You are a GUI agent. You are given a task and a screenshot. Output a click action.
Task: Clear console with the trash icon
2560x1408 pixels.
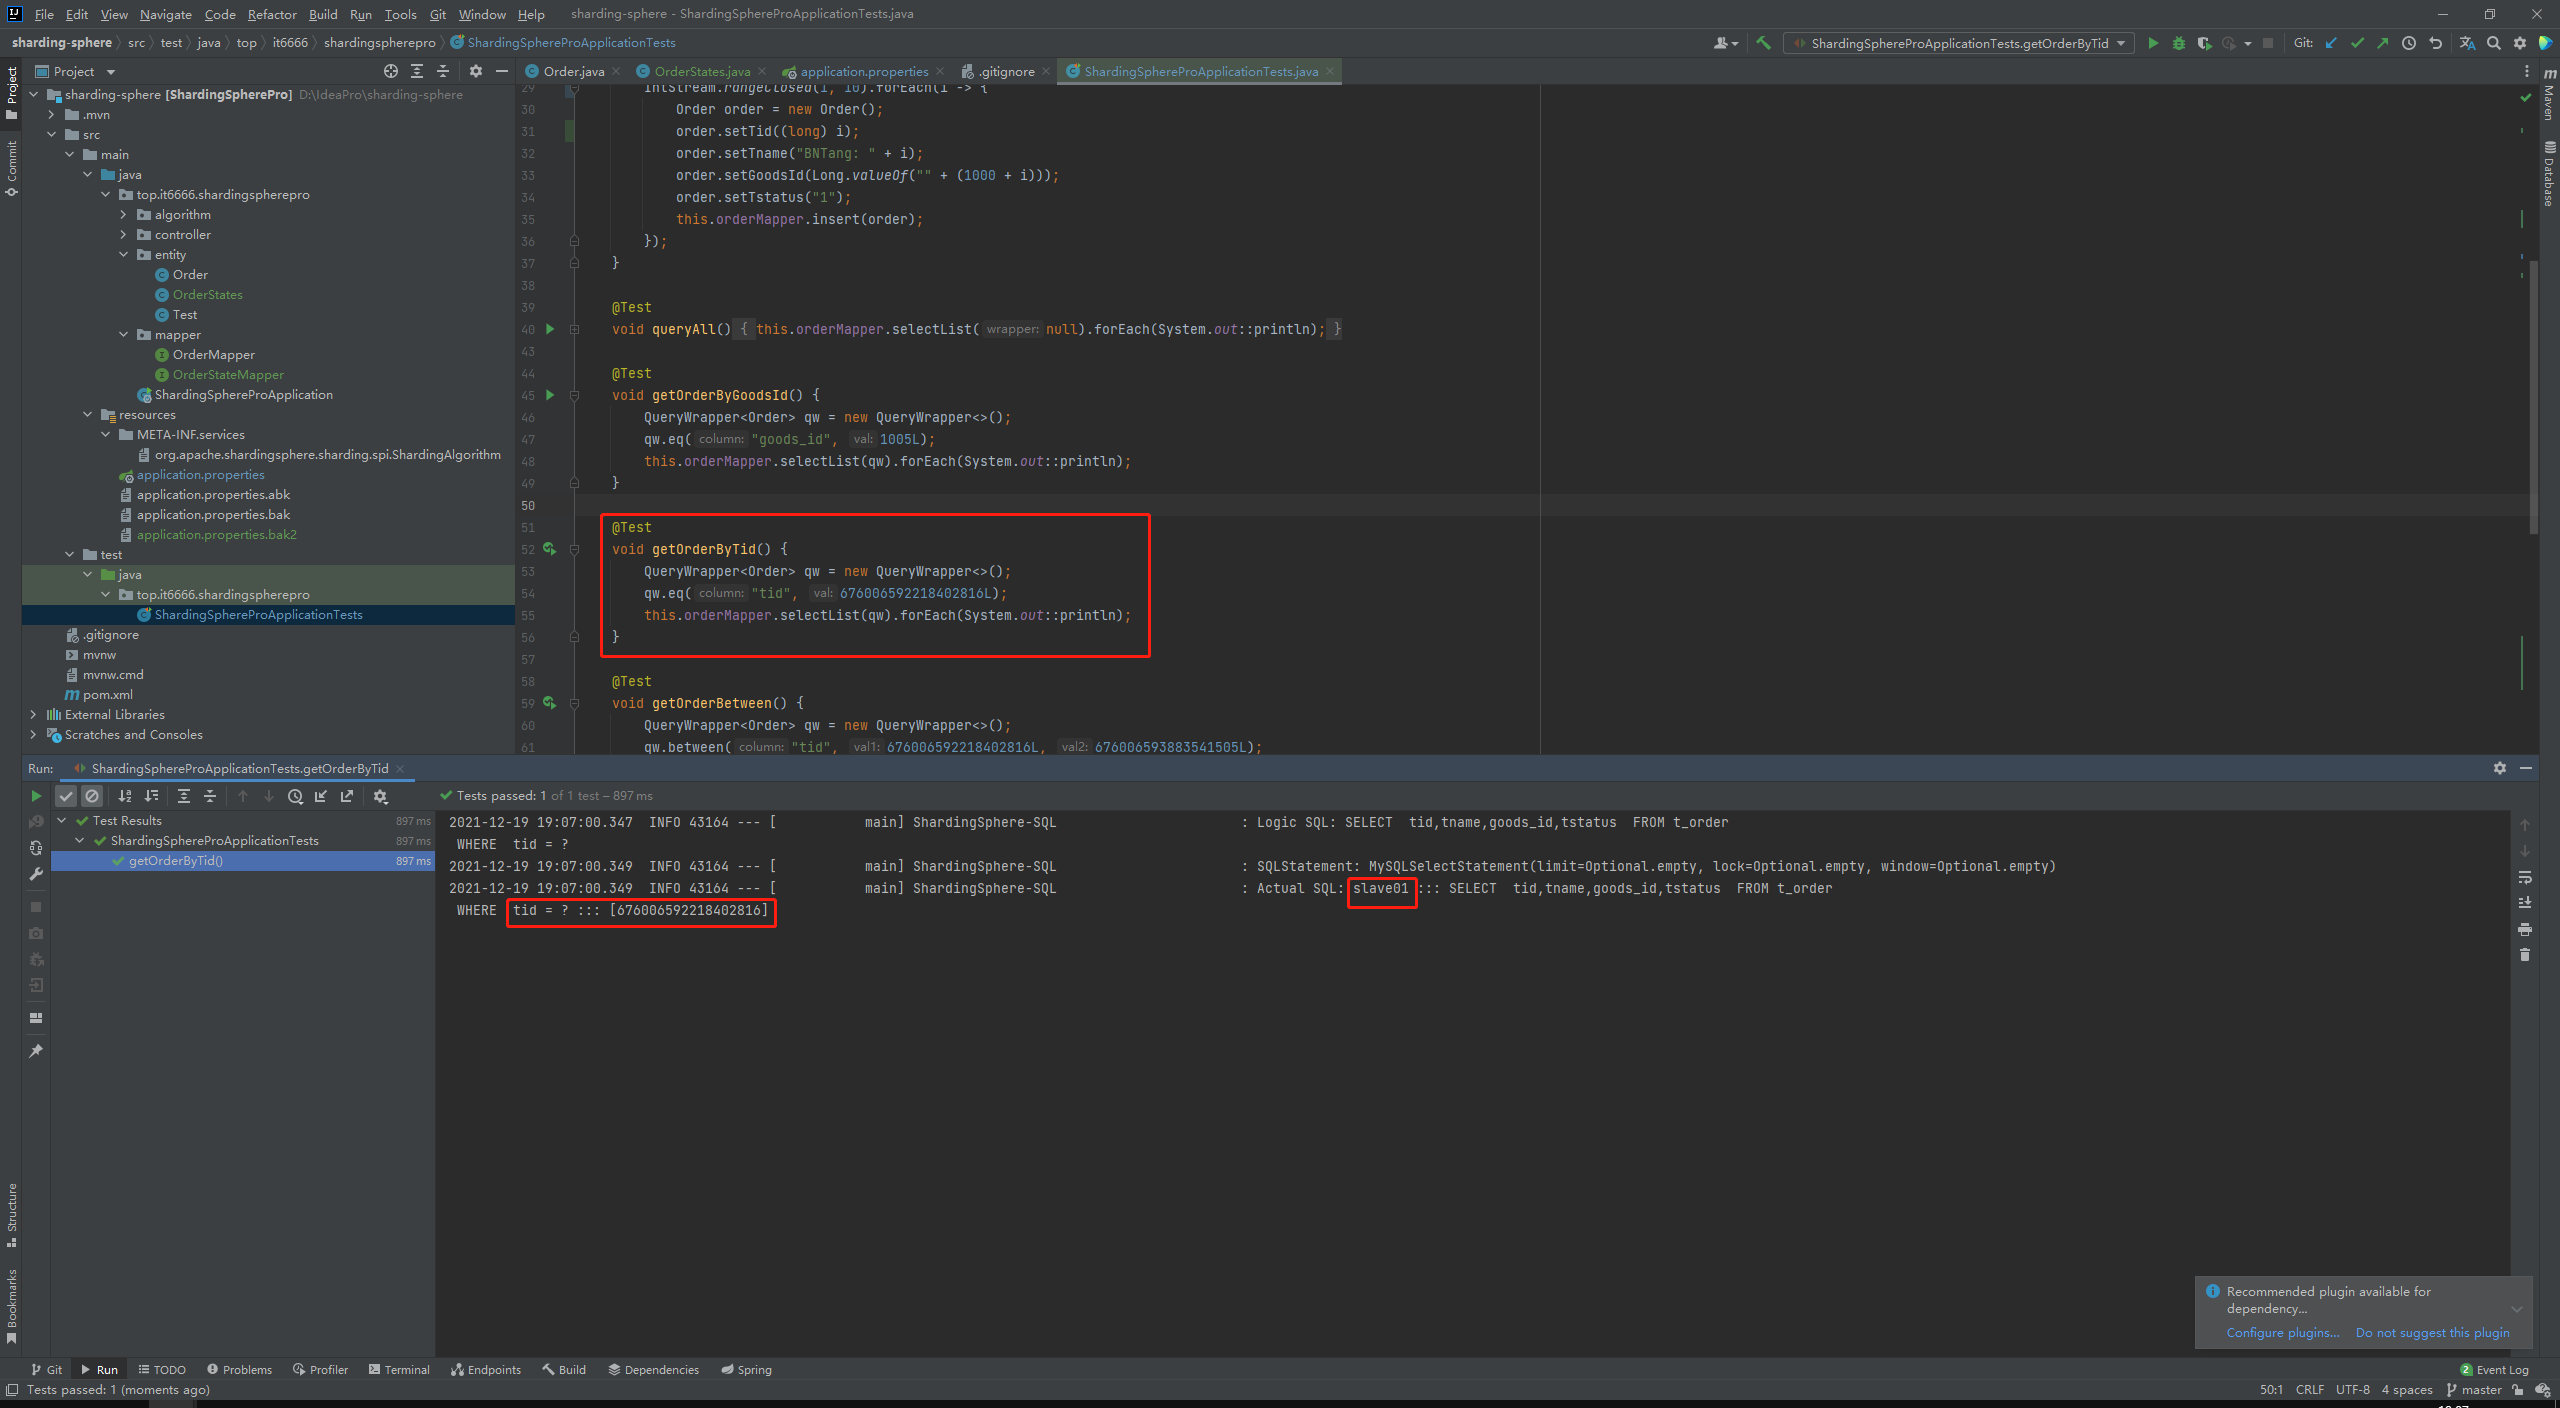click(x=2525, y=955)
